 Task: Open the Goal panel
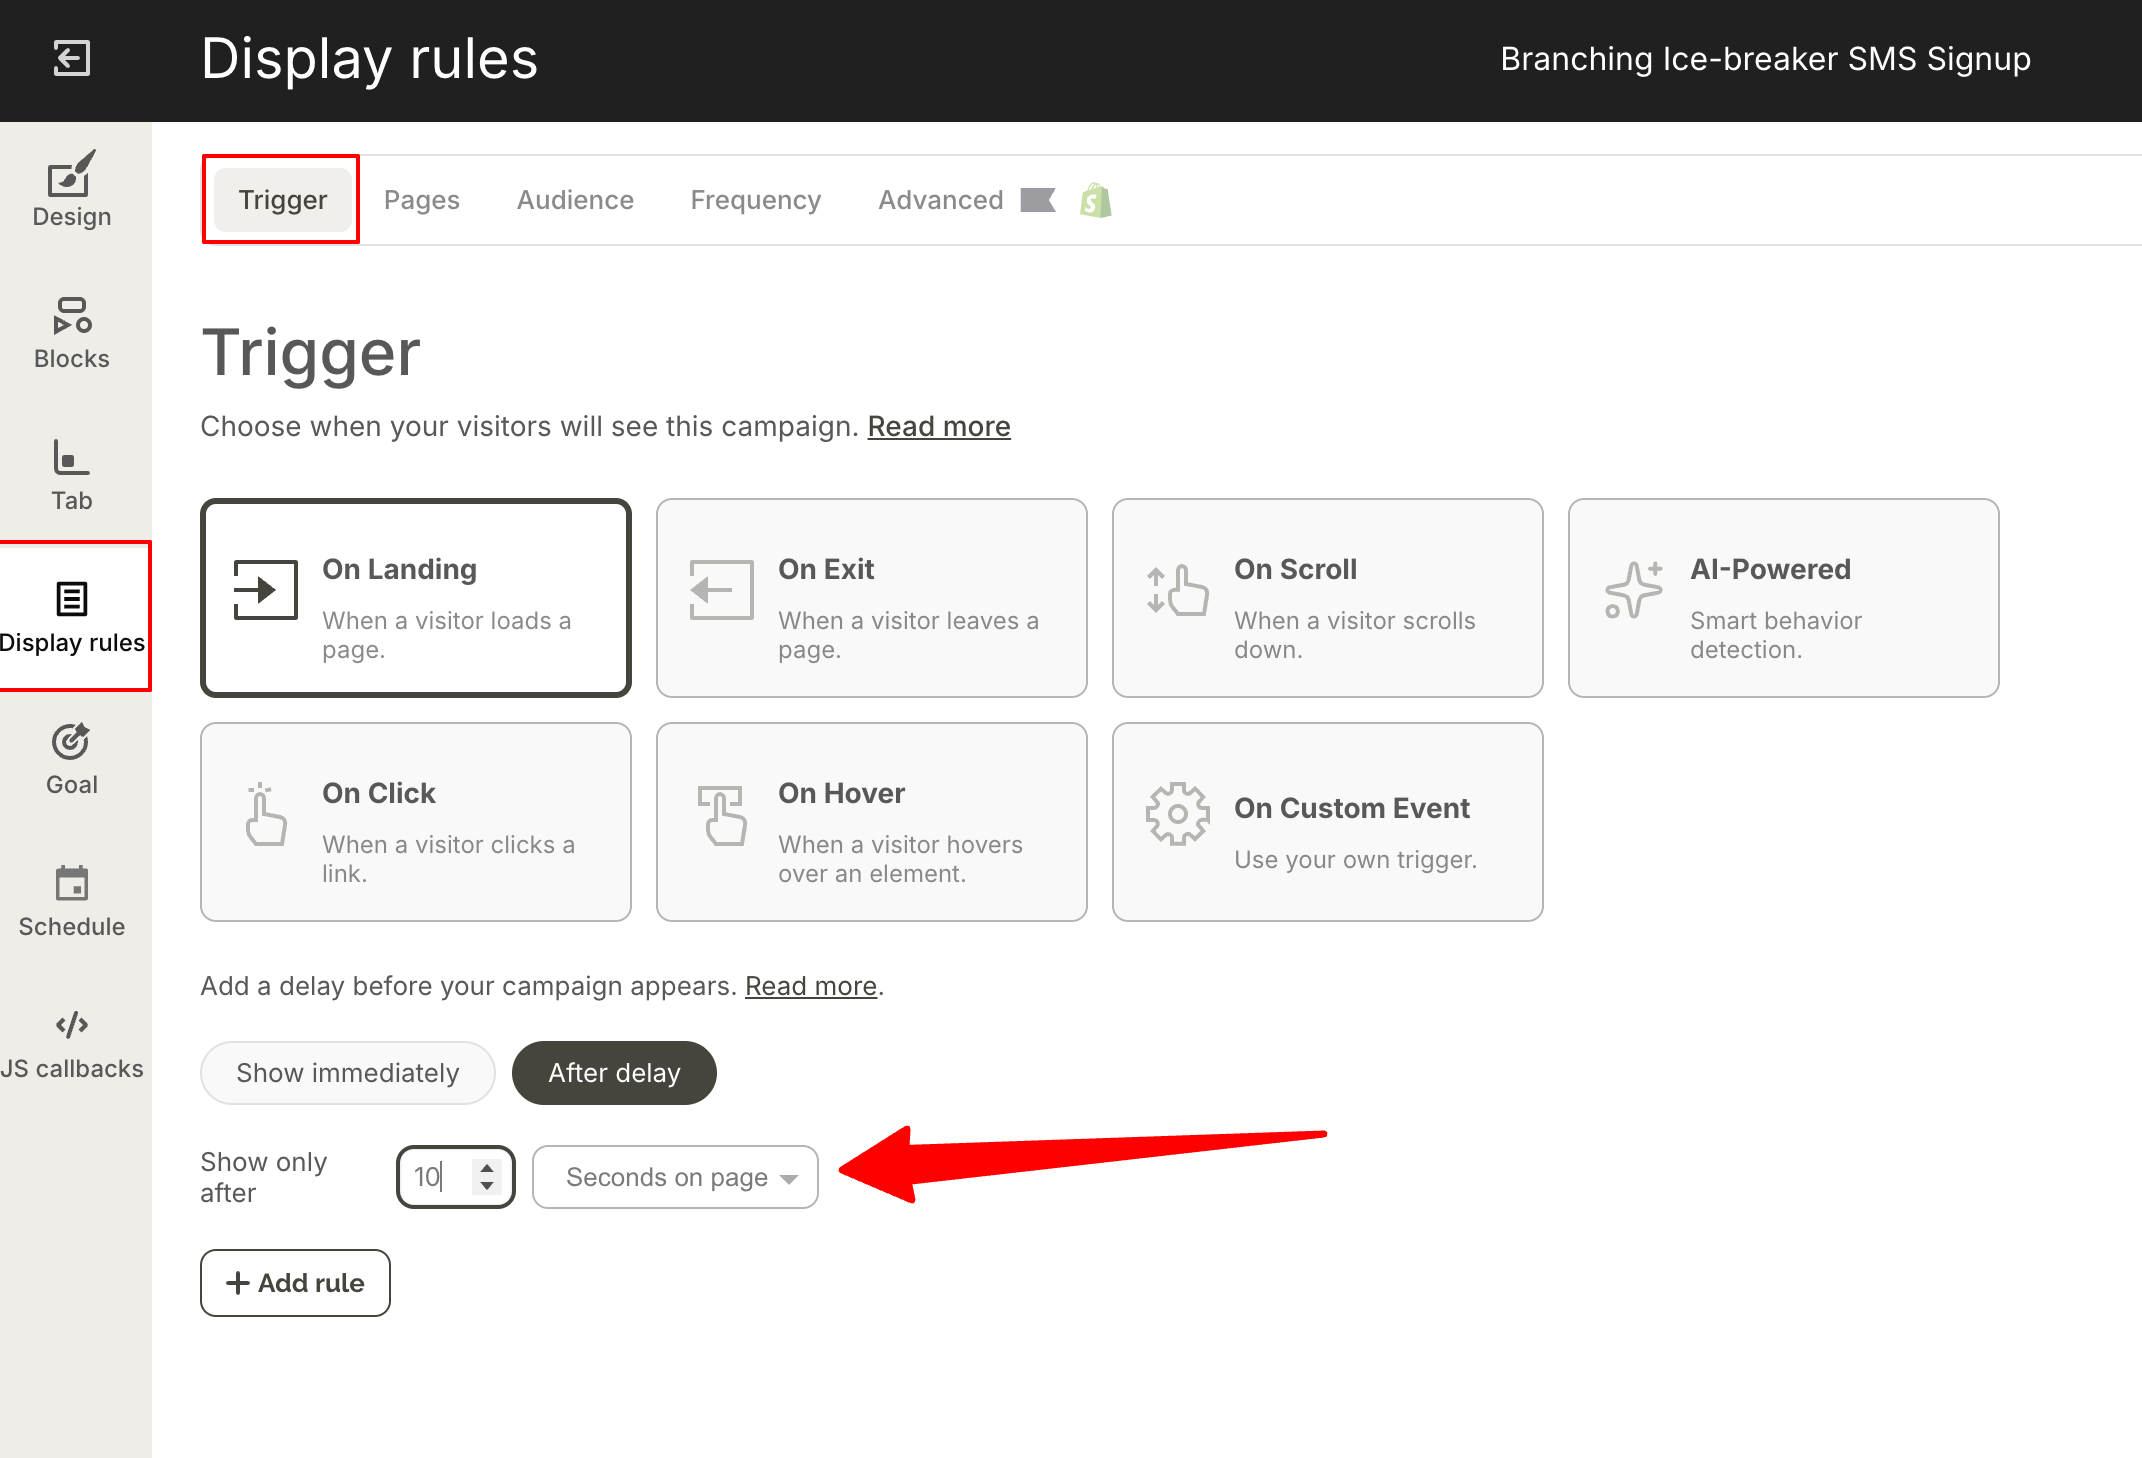coord(71,757)
